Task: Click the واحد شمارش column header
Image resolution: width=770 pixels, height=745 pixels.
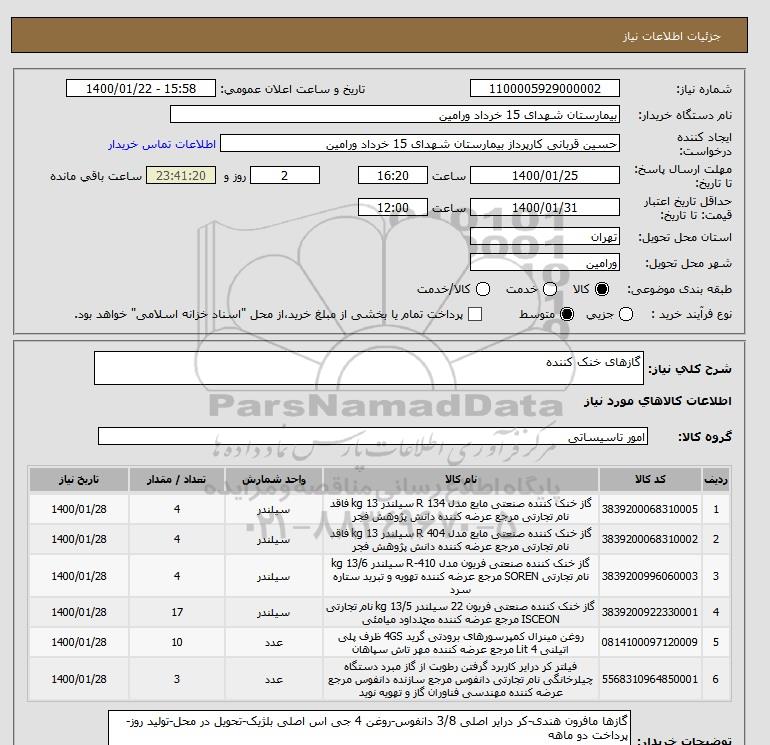Action: coord(274,479)
